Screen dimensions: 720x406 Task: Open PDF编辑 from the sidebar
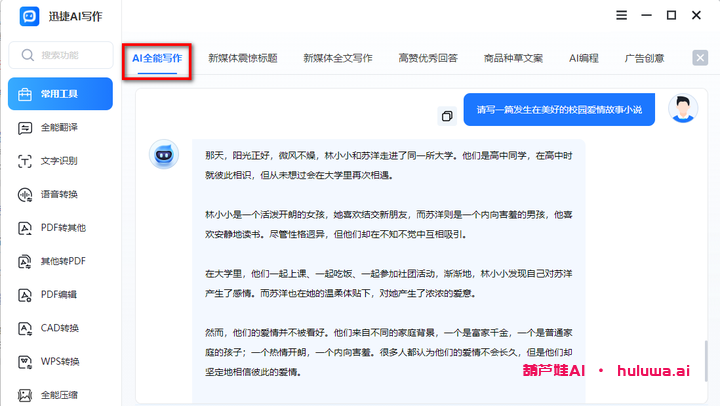coord(60,295)
